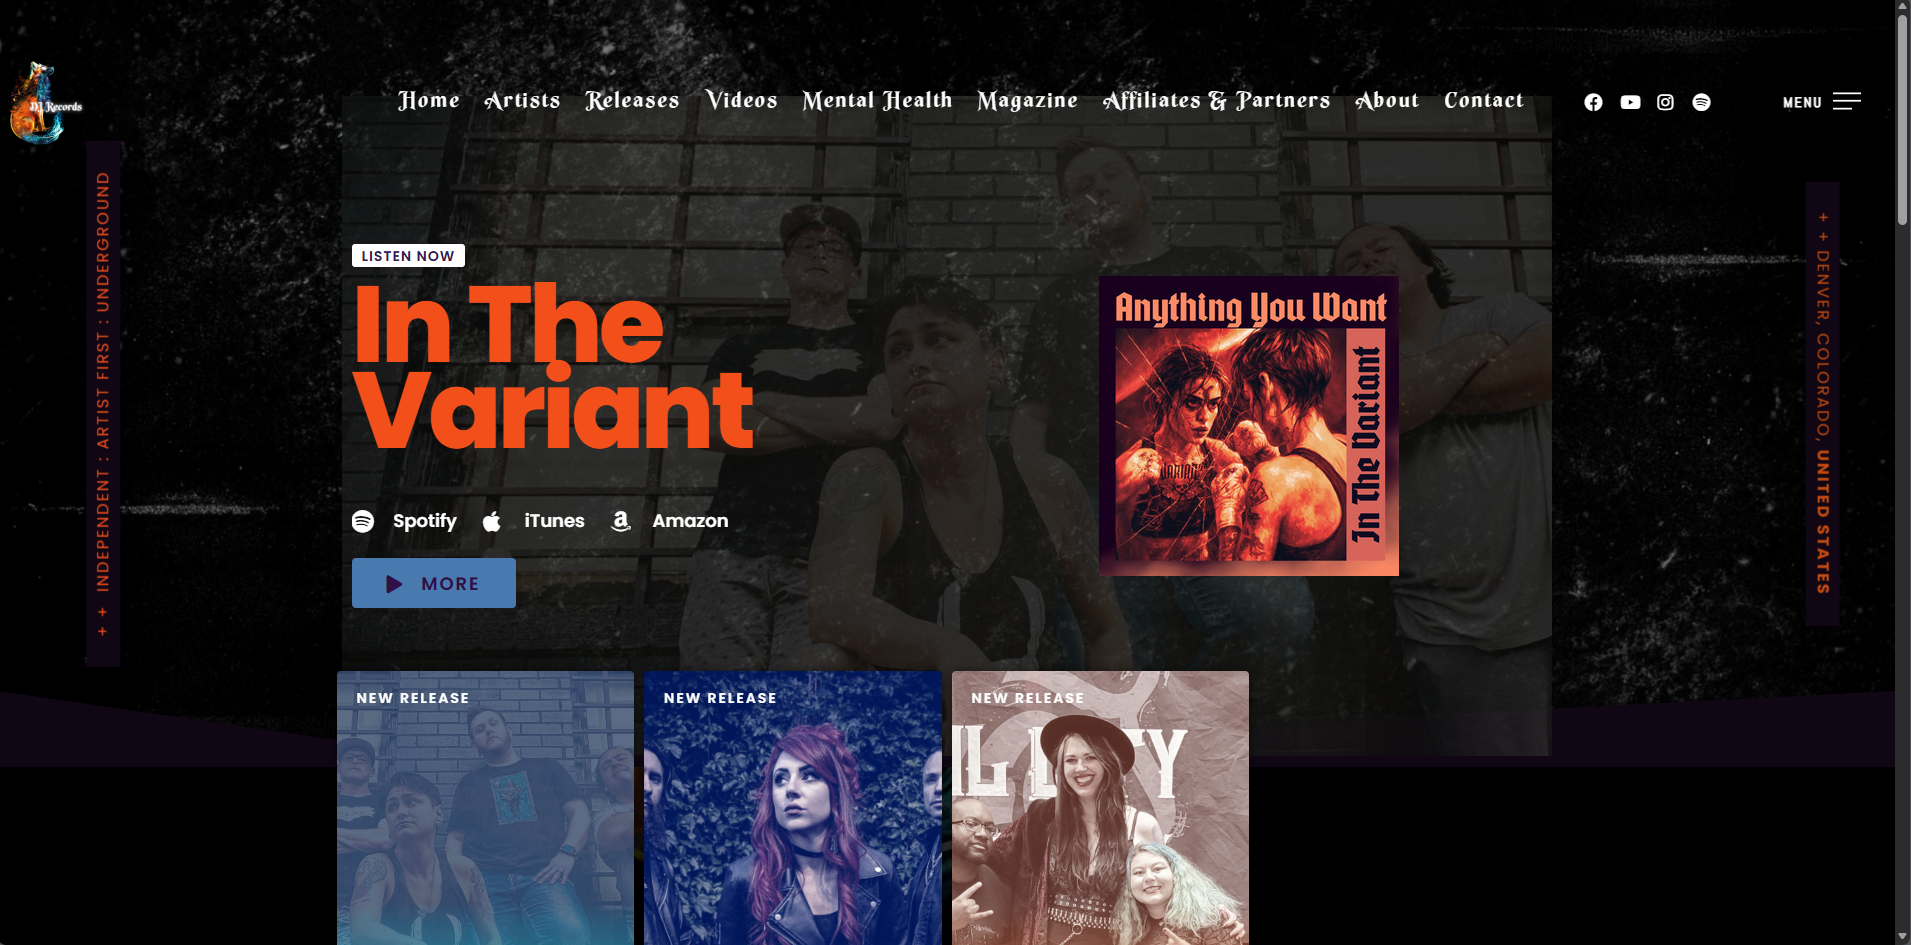The image size is (1911, 945).
Task: Open the hamburger MENU icon
Action: coord(1846,101)
